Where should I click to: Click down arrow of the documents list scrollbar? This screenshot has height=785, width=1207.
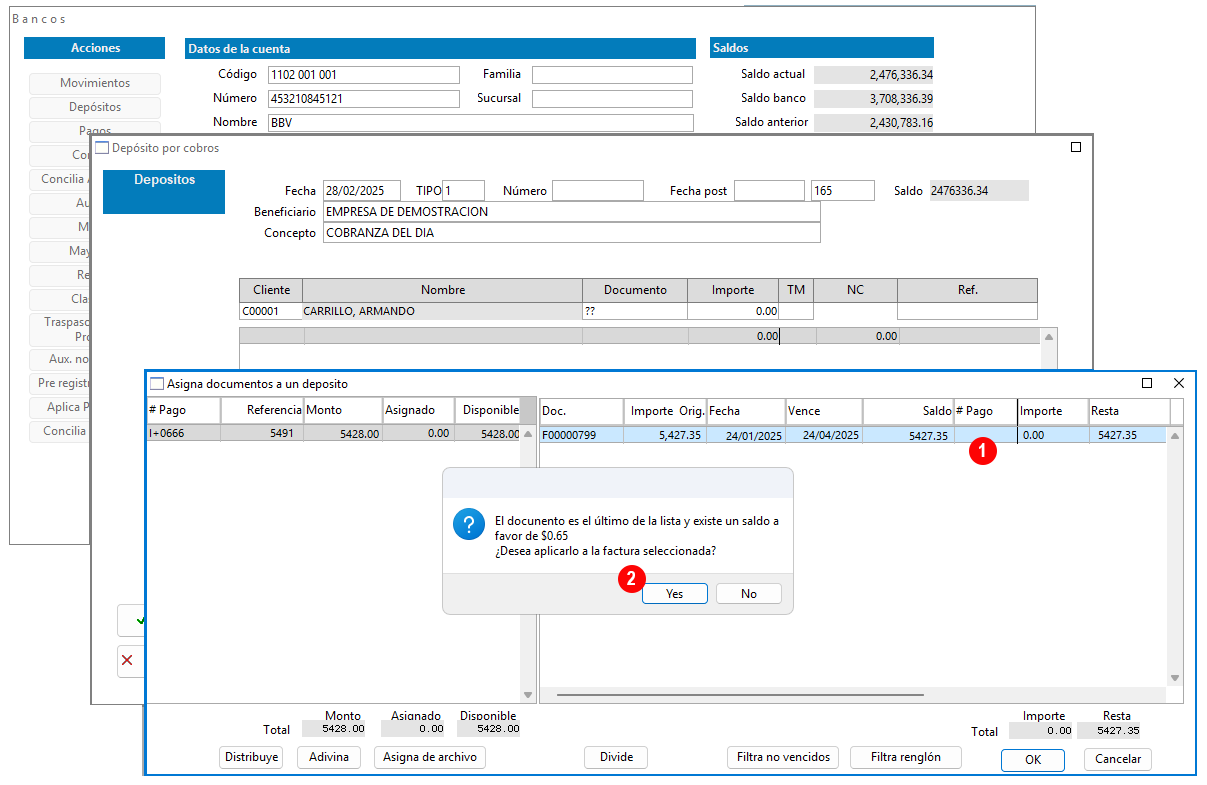pos(1176,679)
